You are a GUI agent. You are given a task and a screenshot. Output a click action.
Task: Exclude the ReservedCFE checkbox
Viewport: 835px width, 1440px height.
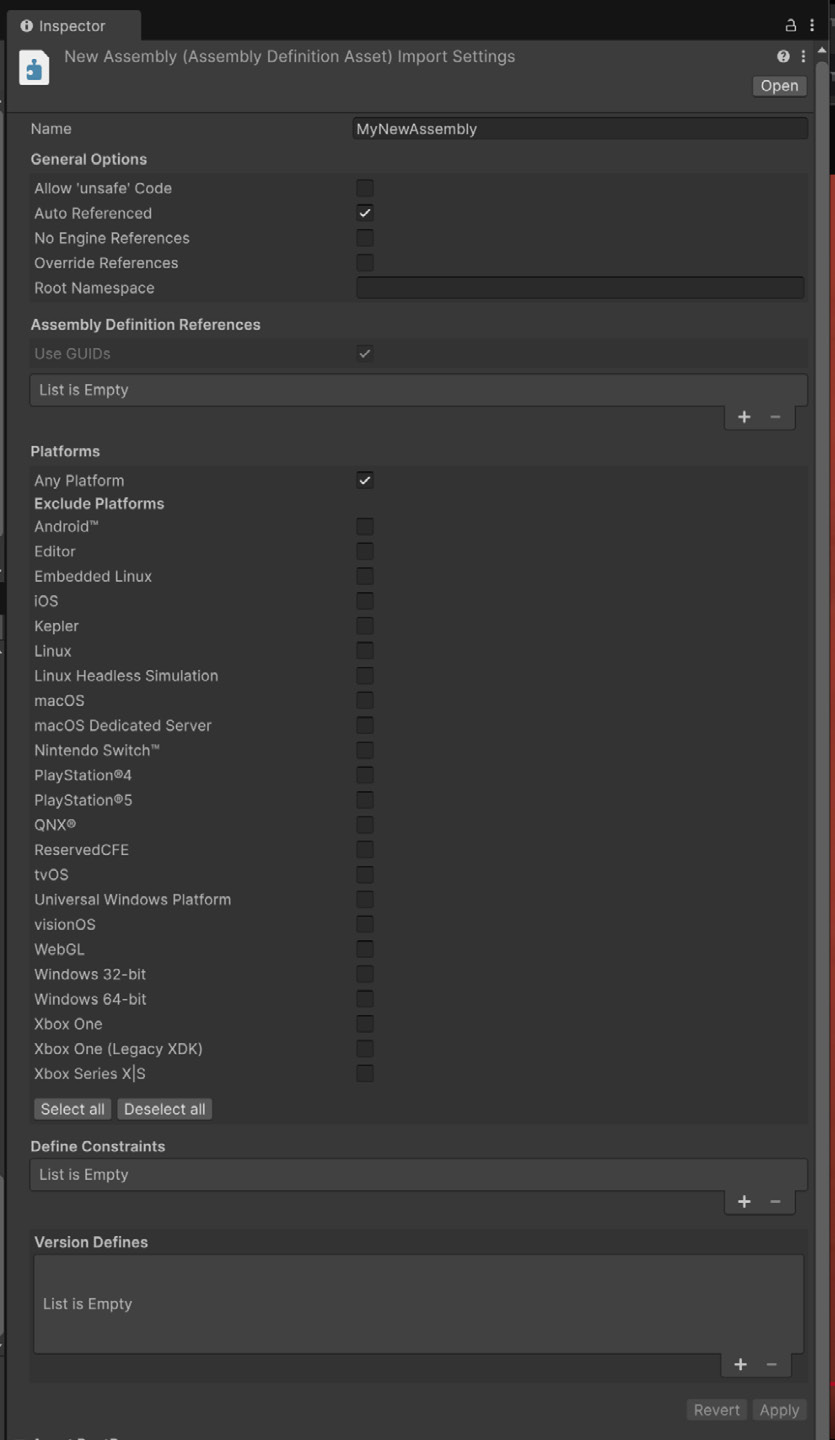pyautogui.click(x=365, y=850)
